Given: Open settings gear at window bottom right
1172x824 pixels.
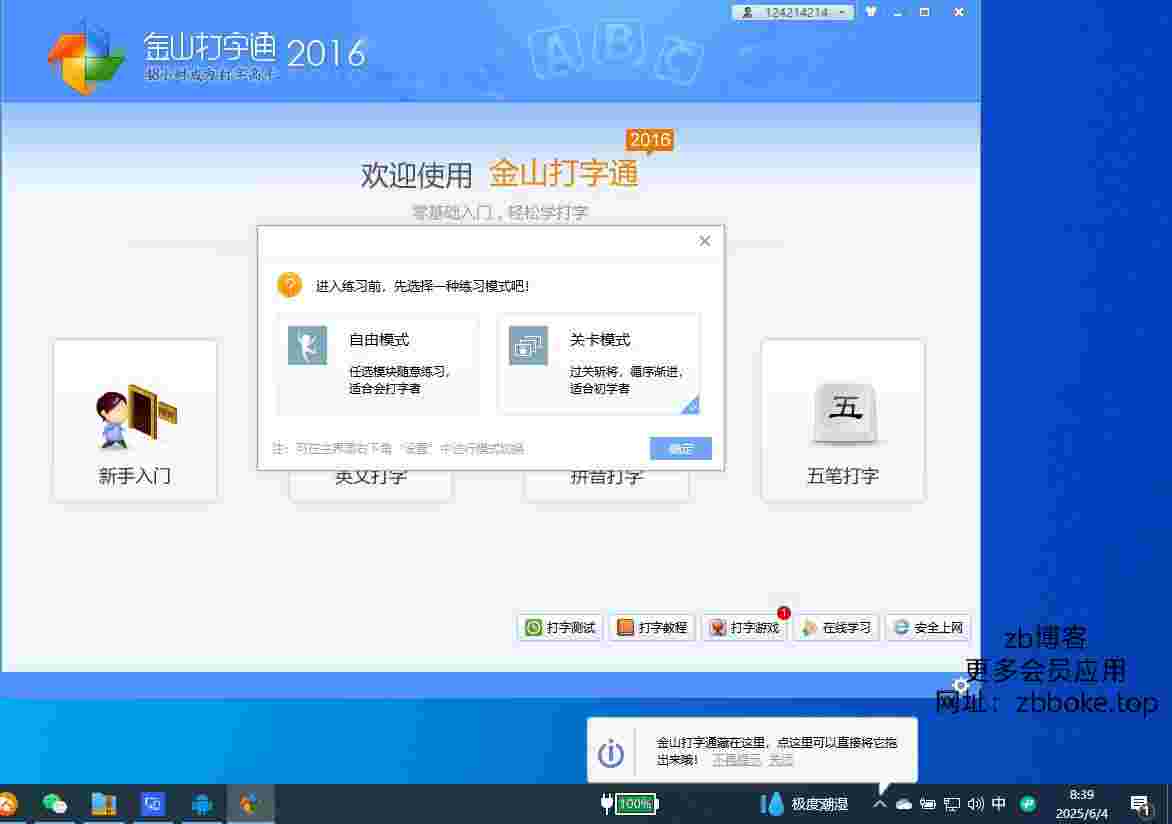Looking at the screenshot, I should [x=960, y=685].
